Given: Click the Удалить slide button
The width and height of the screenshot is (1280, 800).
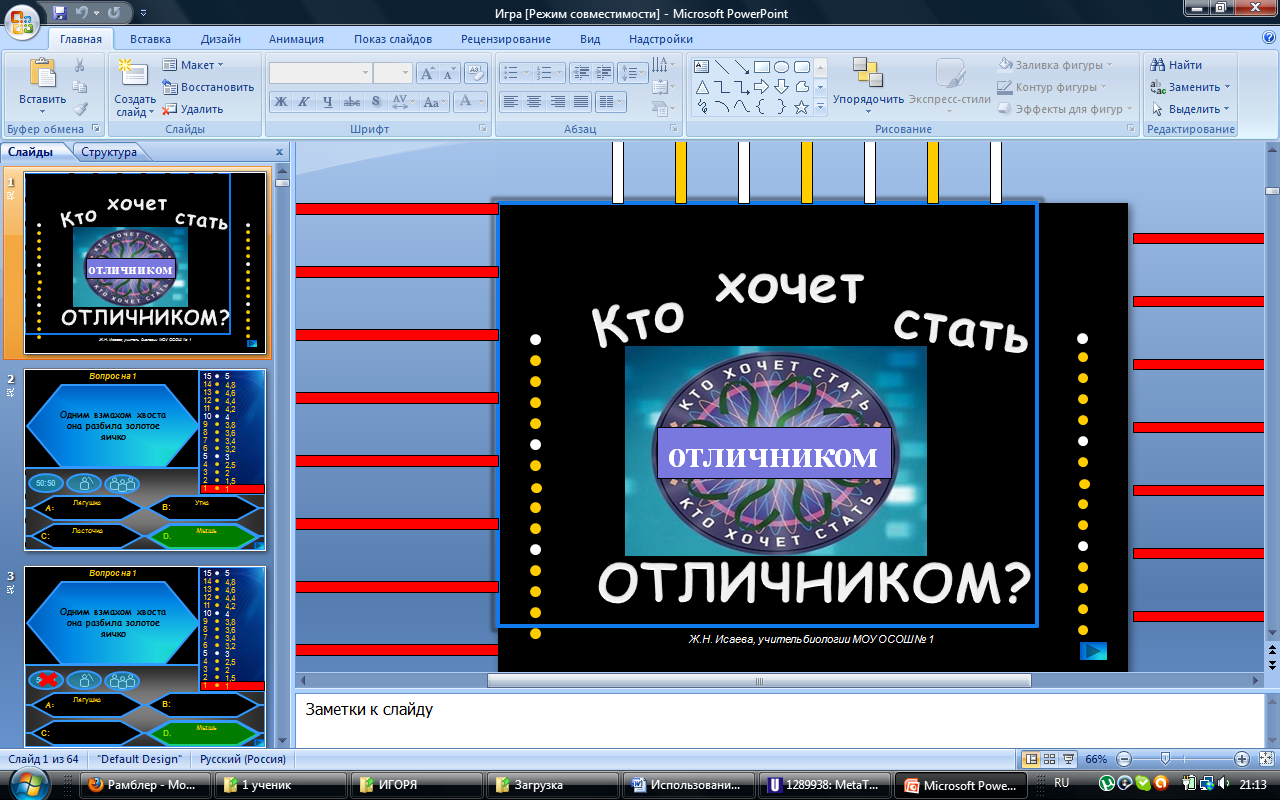Looking at the screenshot, I should [x=193, y=109].
